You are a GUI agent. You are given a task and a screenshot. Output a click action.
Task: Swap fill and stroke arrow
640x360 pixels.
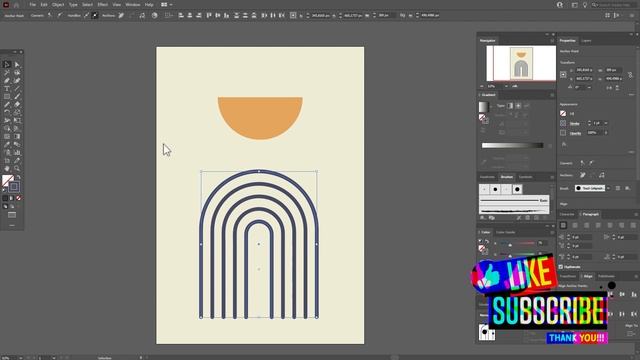click(18, 178)
